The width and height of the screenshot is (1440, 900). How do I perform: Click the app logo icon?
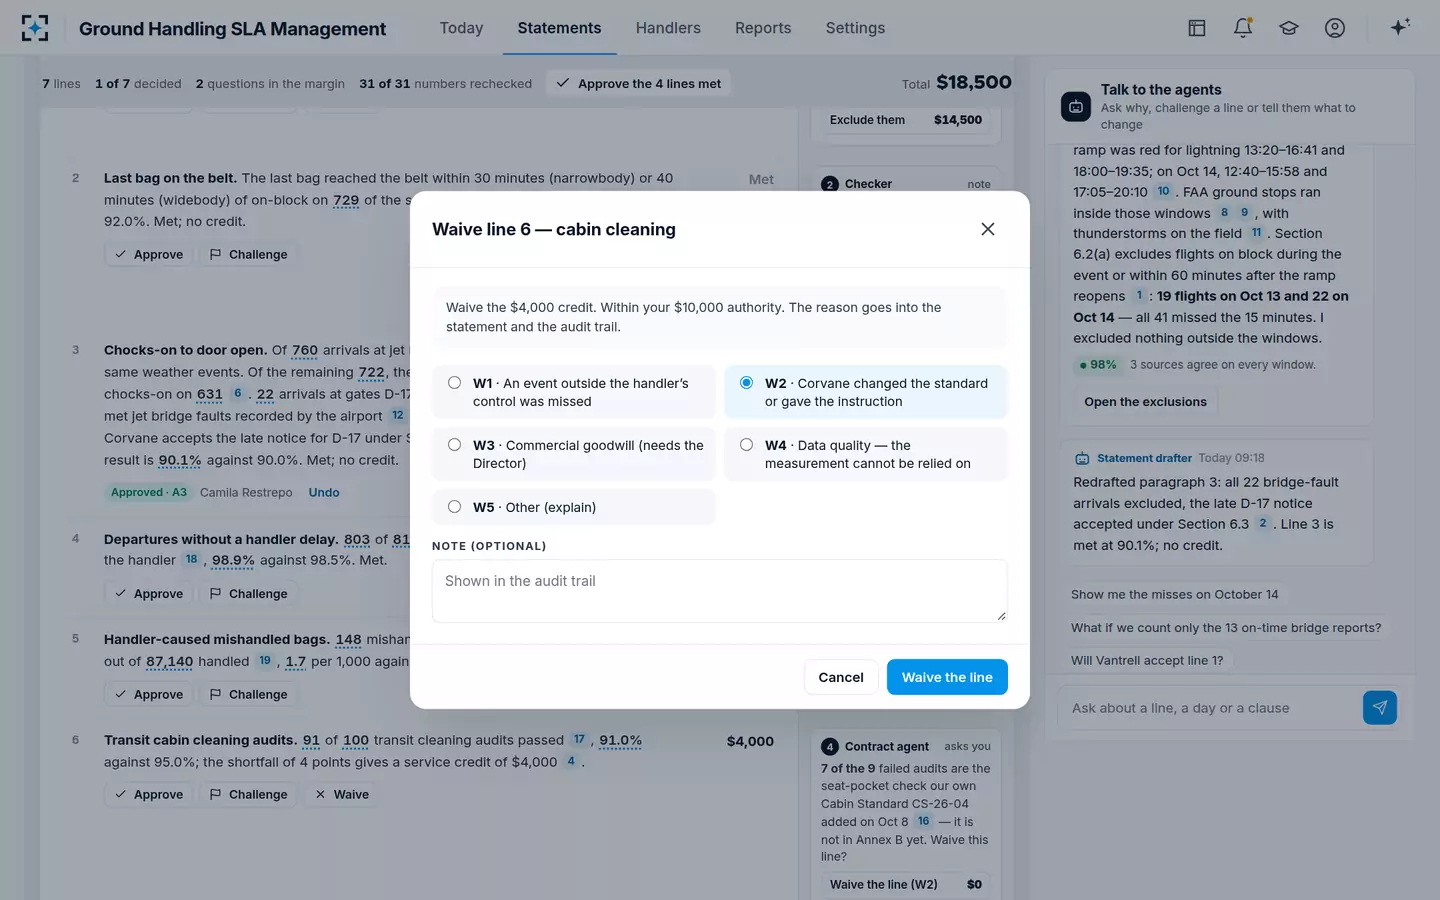click(x=35, y=28)
